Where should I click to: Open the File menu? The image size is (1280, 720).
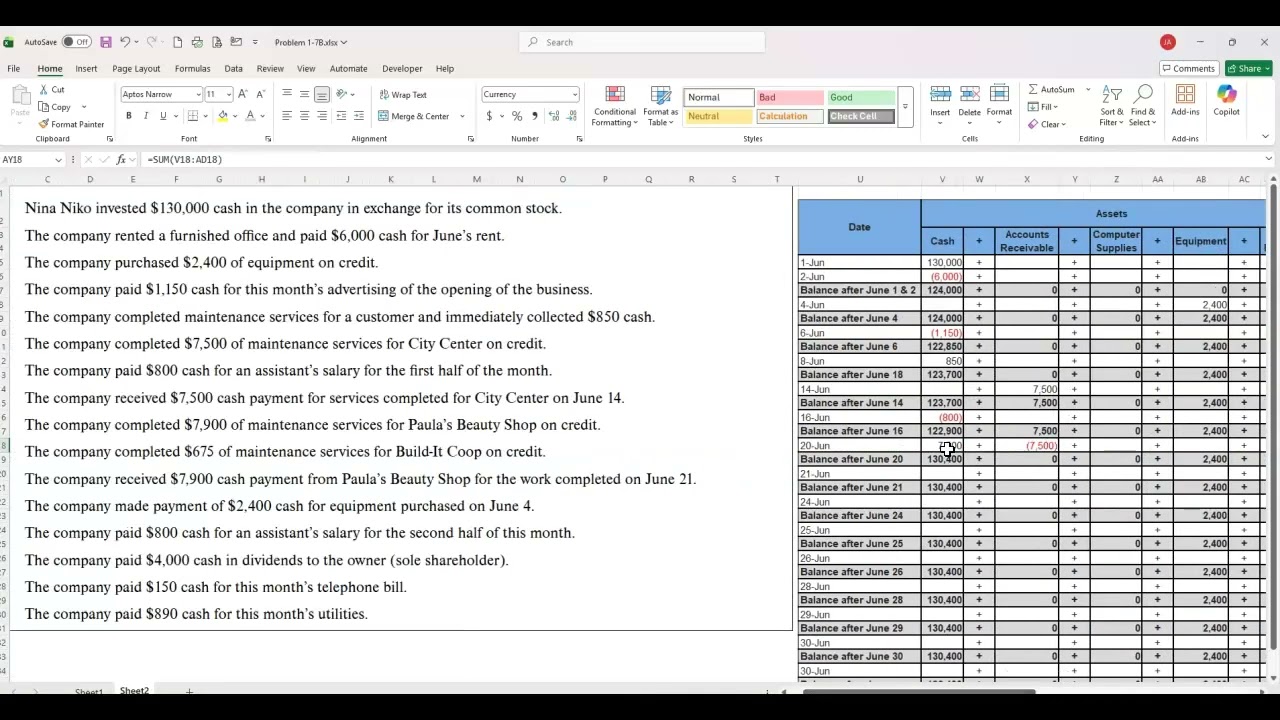click(14, 69)
